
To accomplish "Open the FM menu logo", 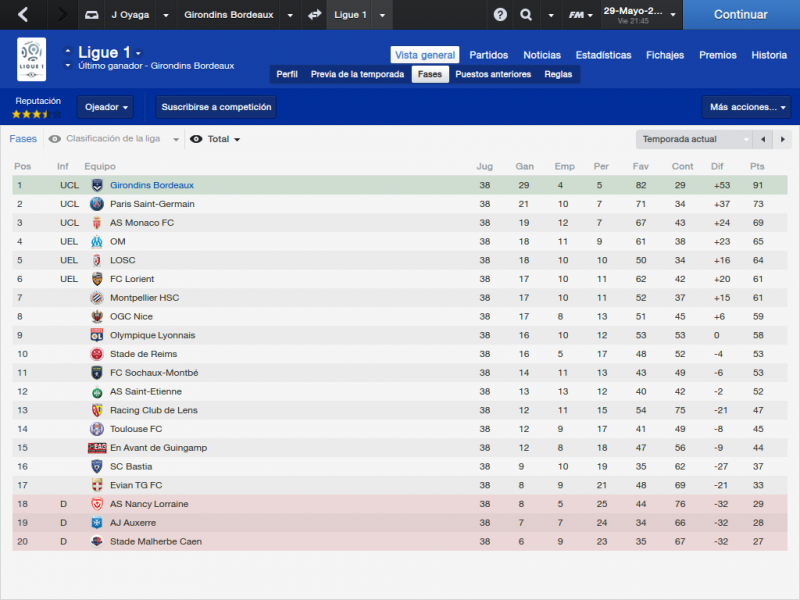I will point(577,15).
